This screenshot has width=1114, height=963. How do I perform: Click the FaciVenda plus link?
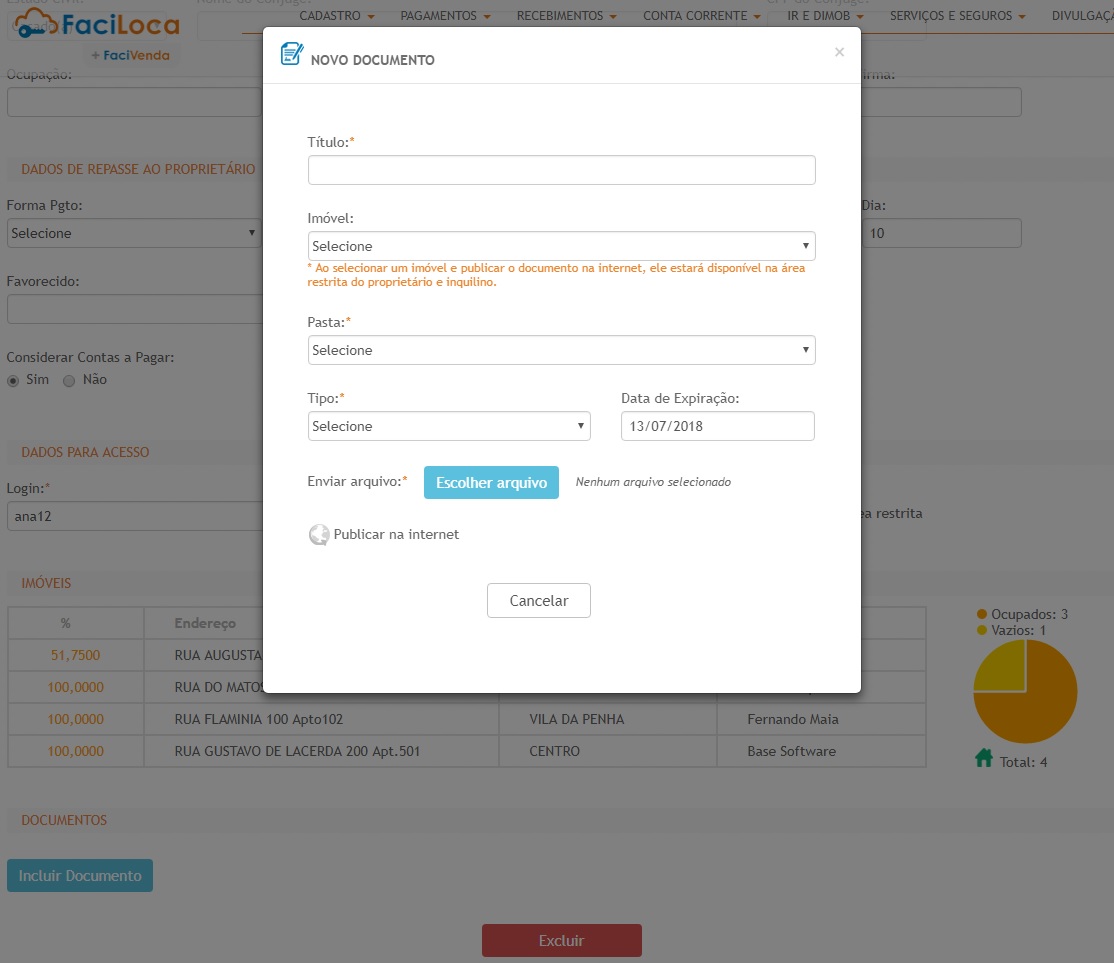(130, 55)
